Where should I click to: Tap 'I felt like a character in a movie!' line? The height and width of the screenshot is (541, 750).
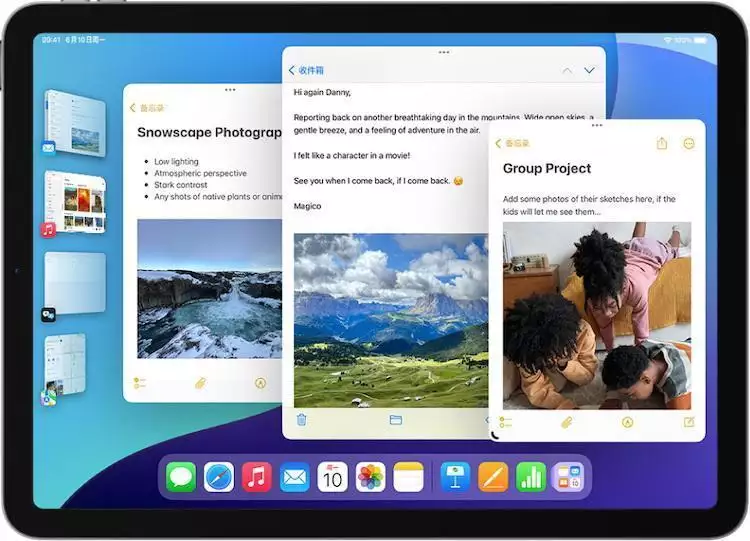352,155
